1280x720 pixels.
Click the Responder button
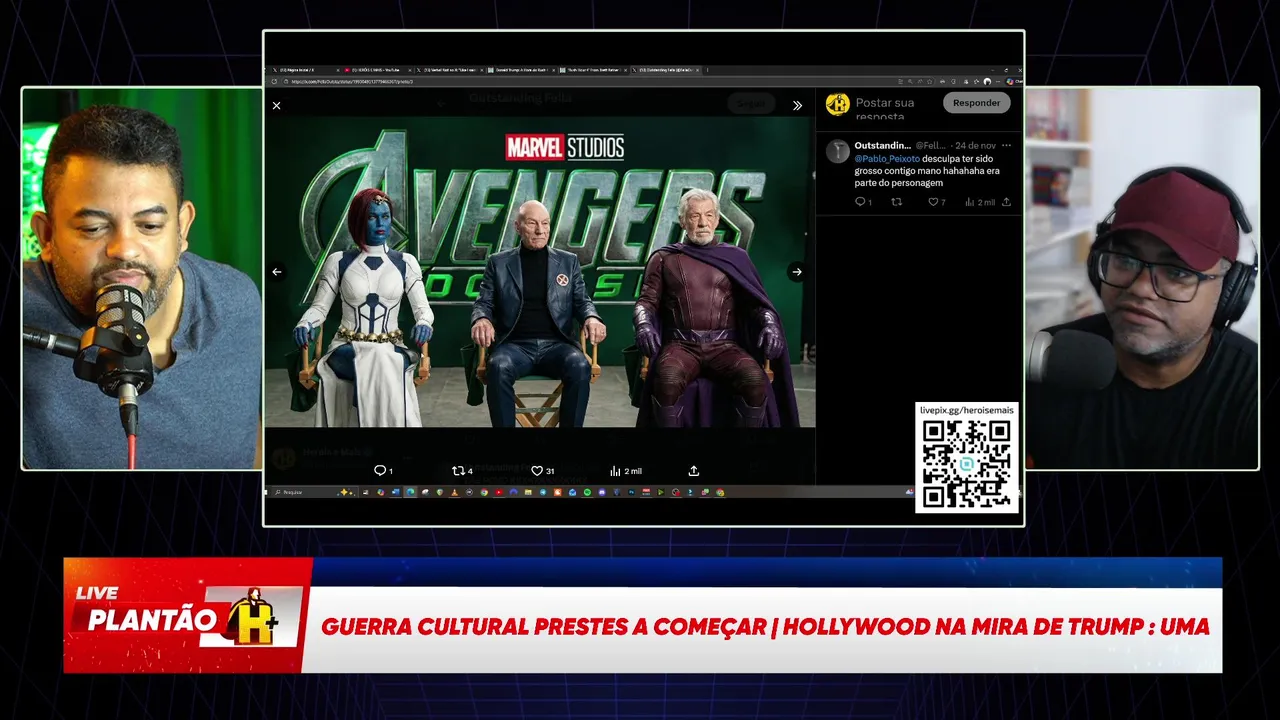tap(976, 103)
